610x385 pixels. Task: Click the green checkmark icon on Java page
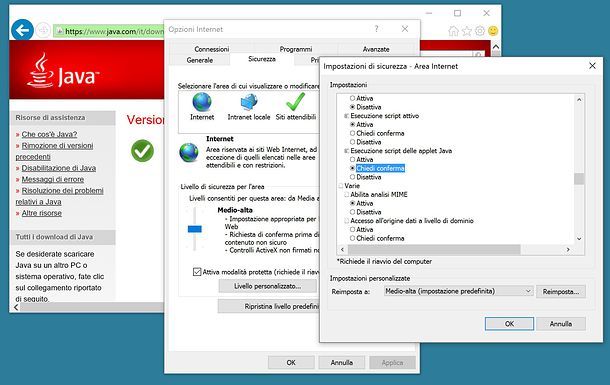click(x=142, y=151)
